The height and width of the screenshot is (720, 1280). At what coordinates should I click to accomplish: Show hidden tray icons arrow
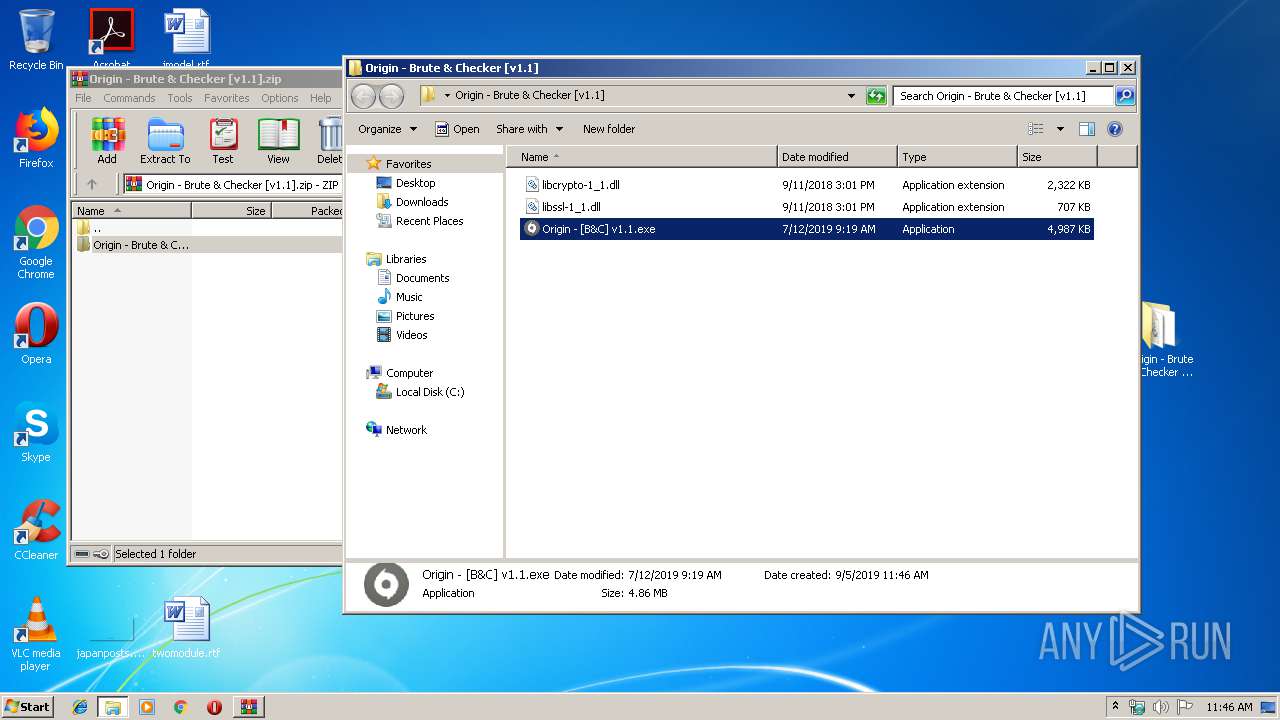coord(1116,707)
